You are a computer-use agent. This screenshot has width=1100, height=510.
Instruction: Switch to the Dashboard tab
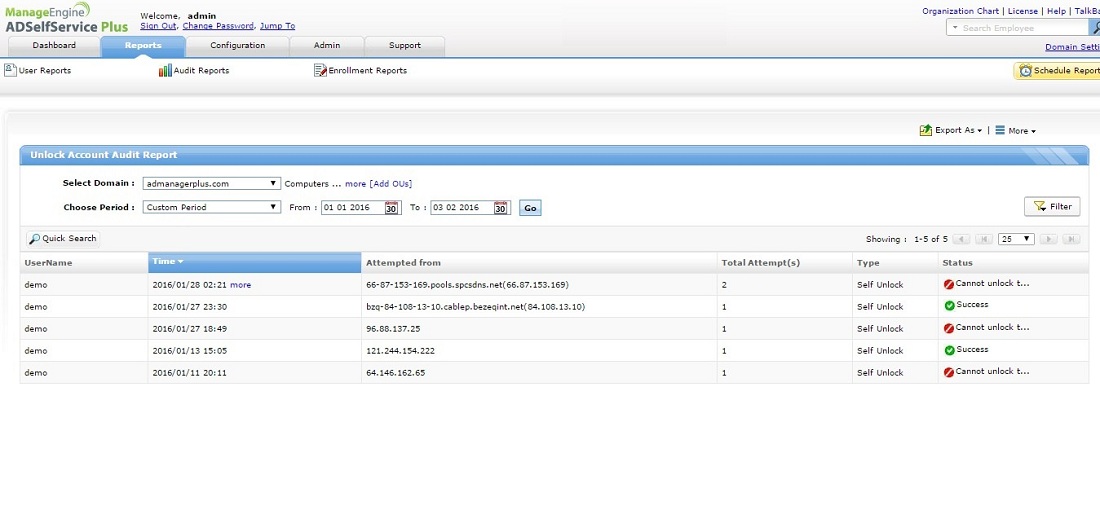[54, 46]
